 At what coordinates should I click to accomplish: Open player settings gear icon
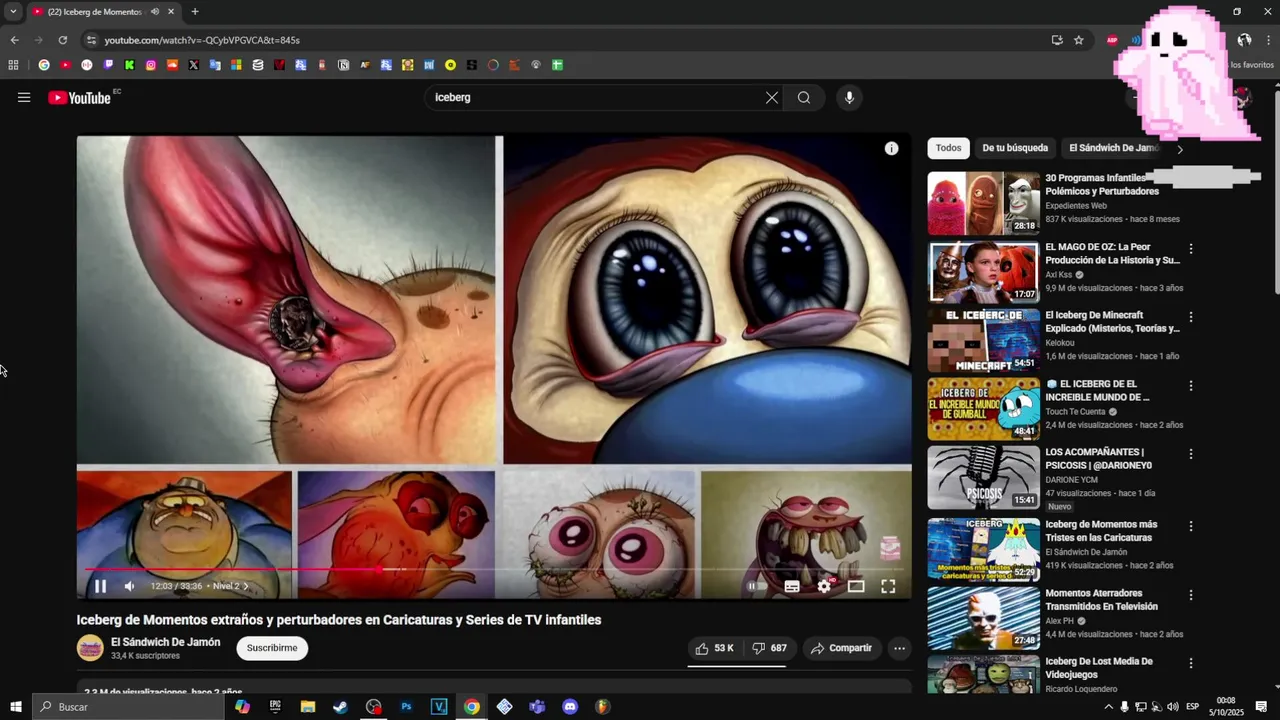tap(824, 586)
